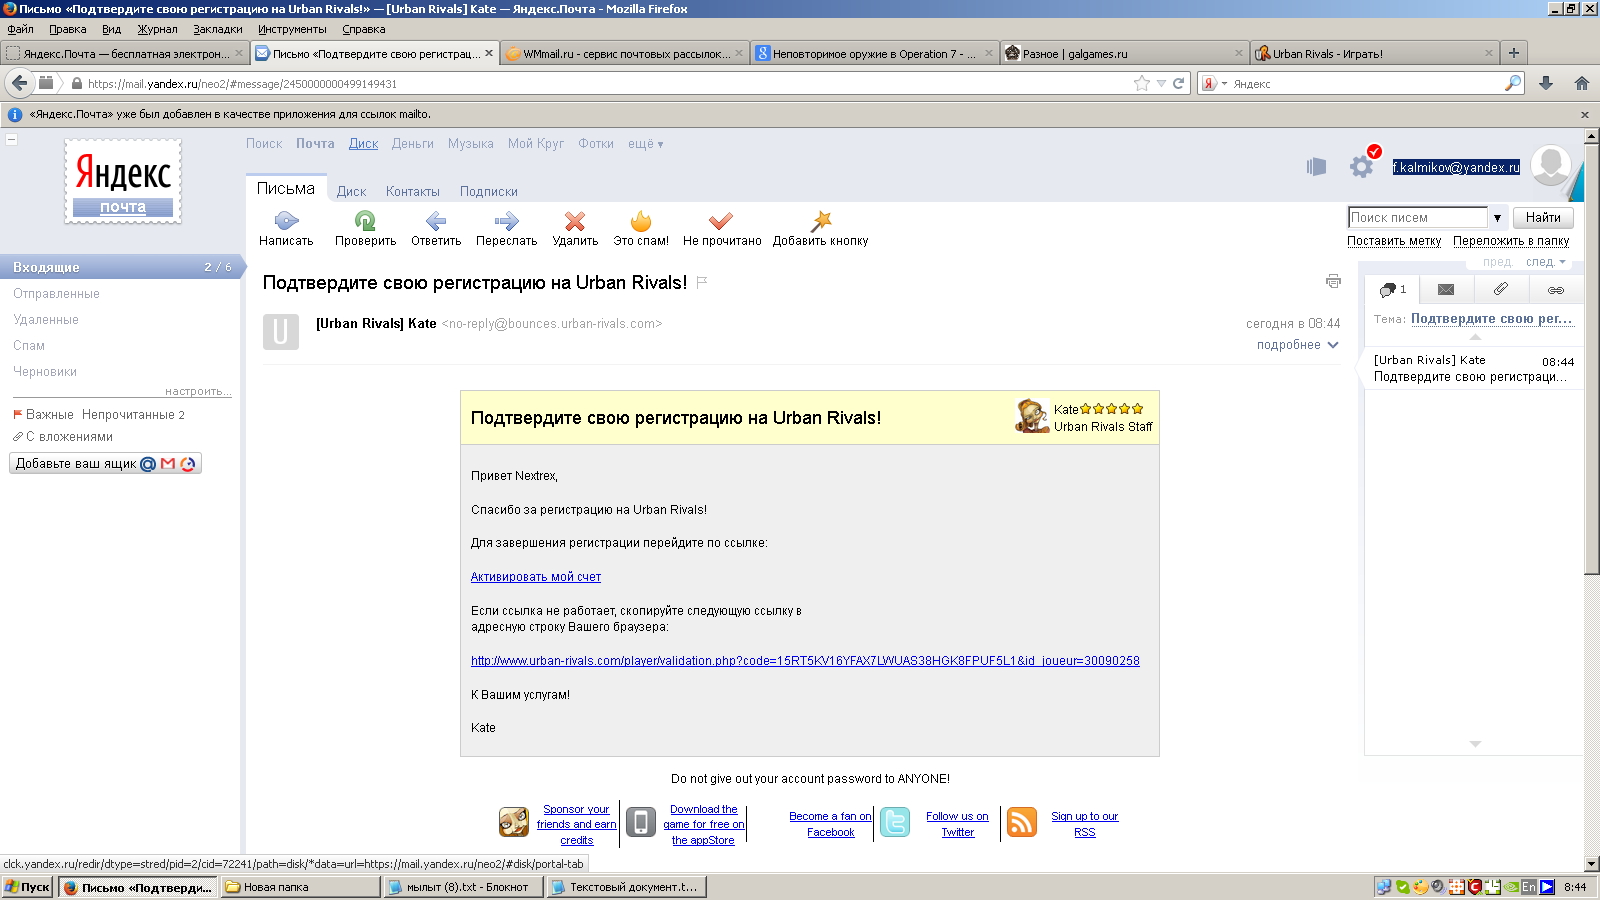
Task: Expand подробнее message details
Action: coord(1297,345)
